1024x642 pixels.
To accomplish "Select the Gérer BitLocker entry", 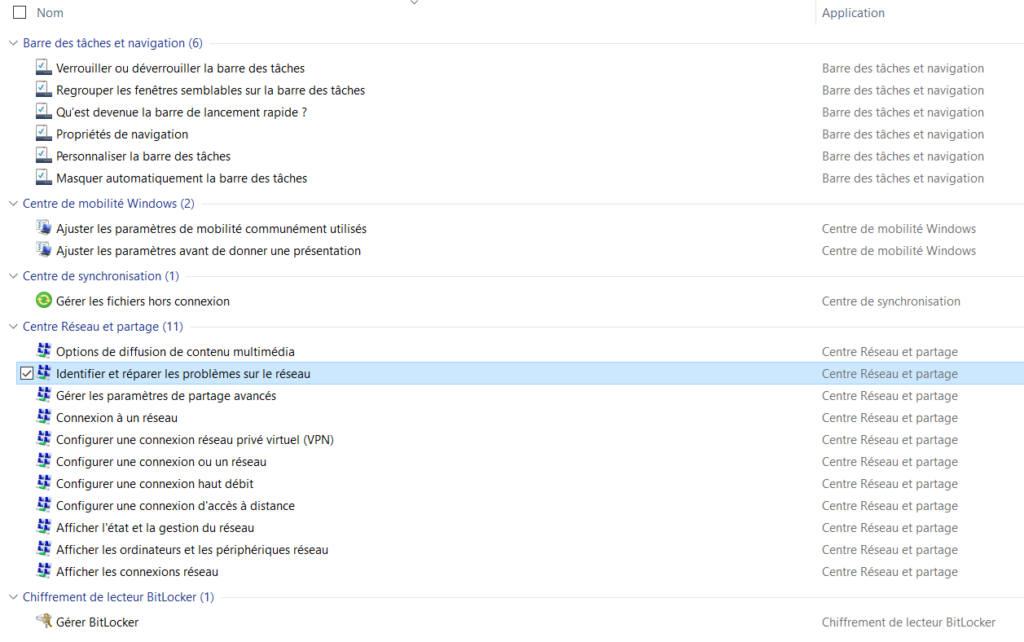I will click(x=97, y=622).
